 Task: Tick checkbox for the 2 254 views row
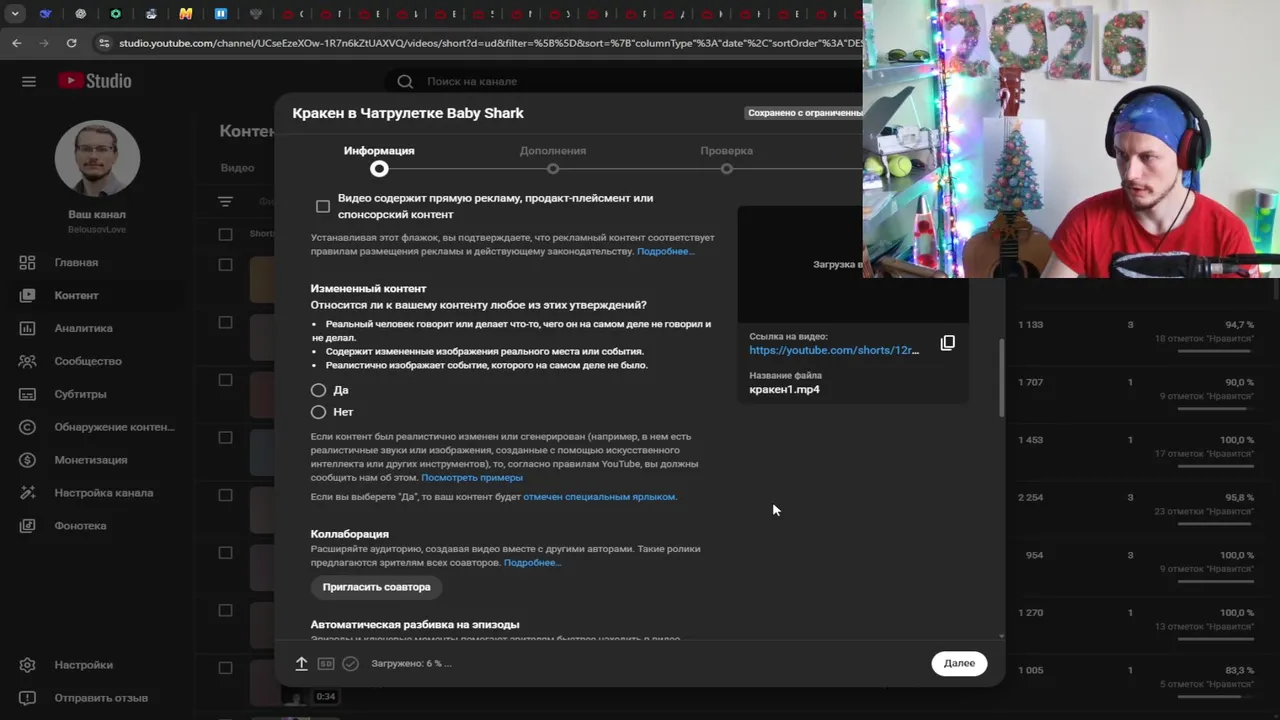(225, 495)
